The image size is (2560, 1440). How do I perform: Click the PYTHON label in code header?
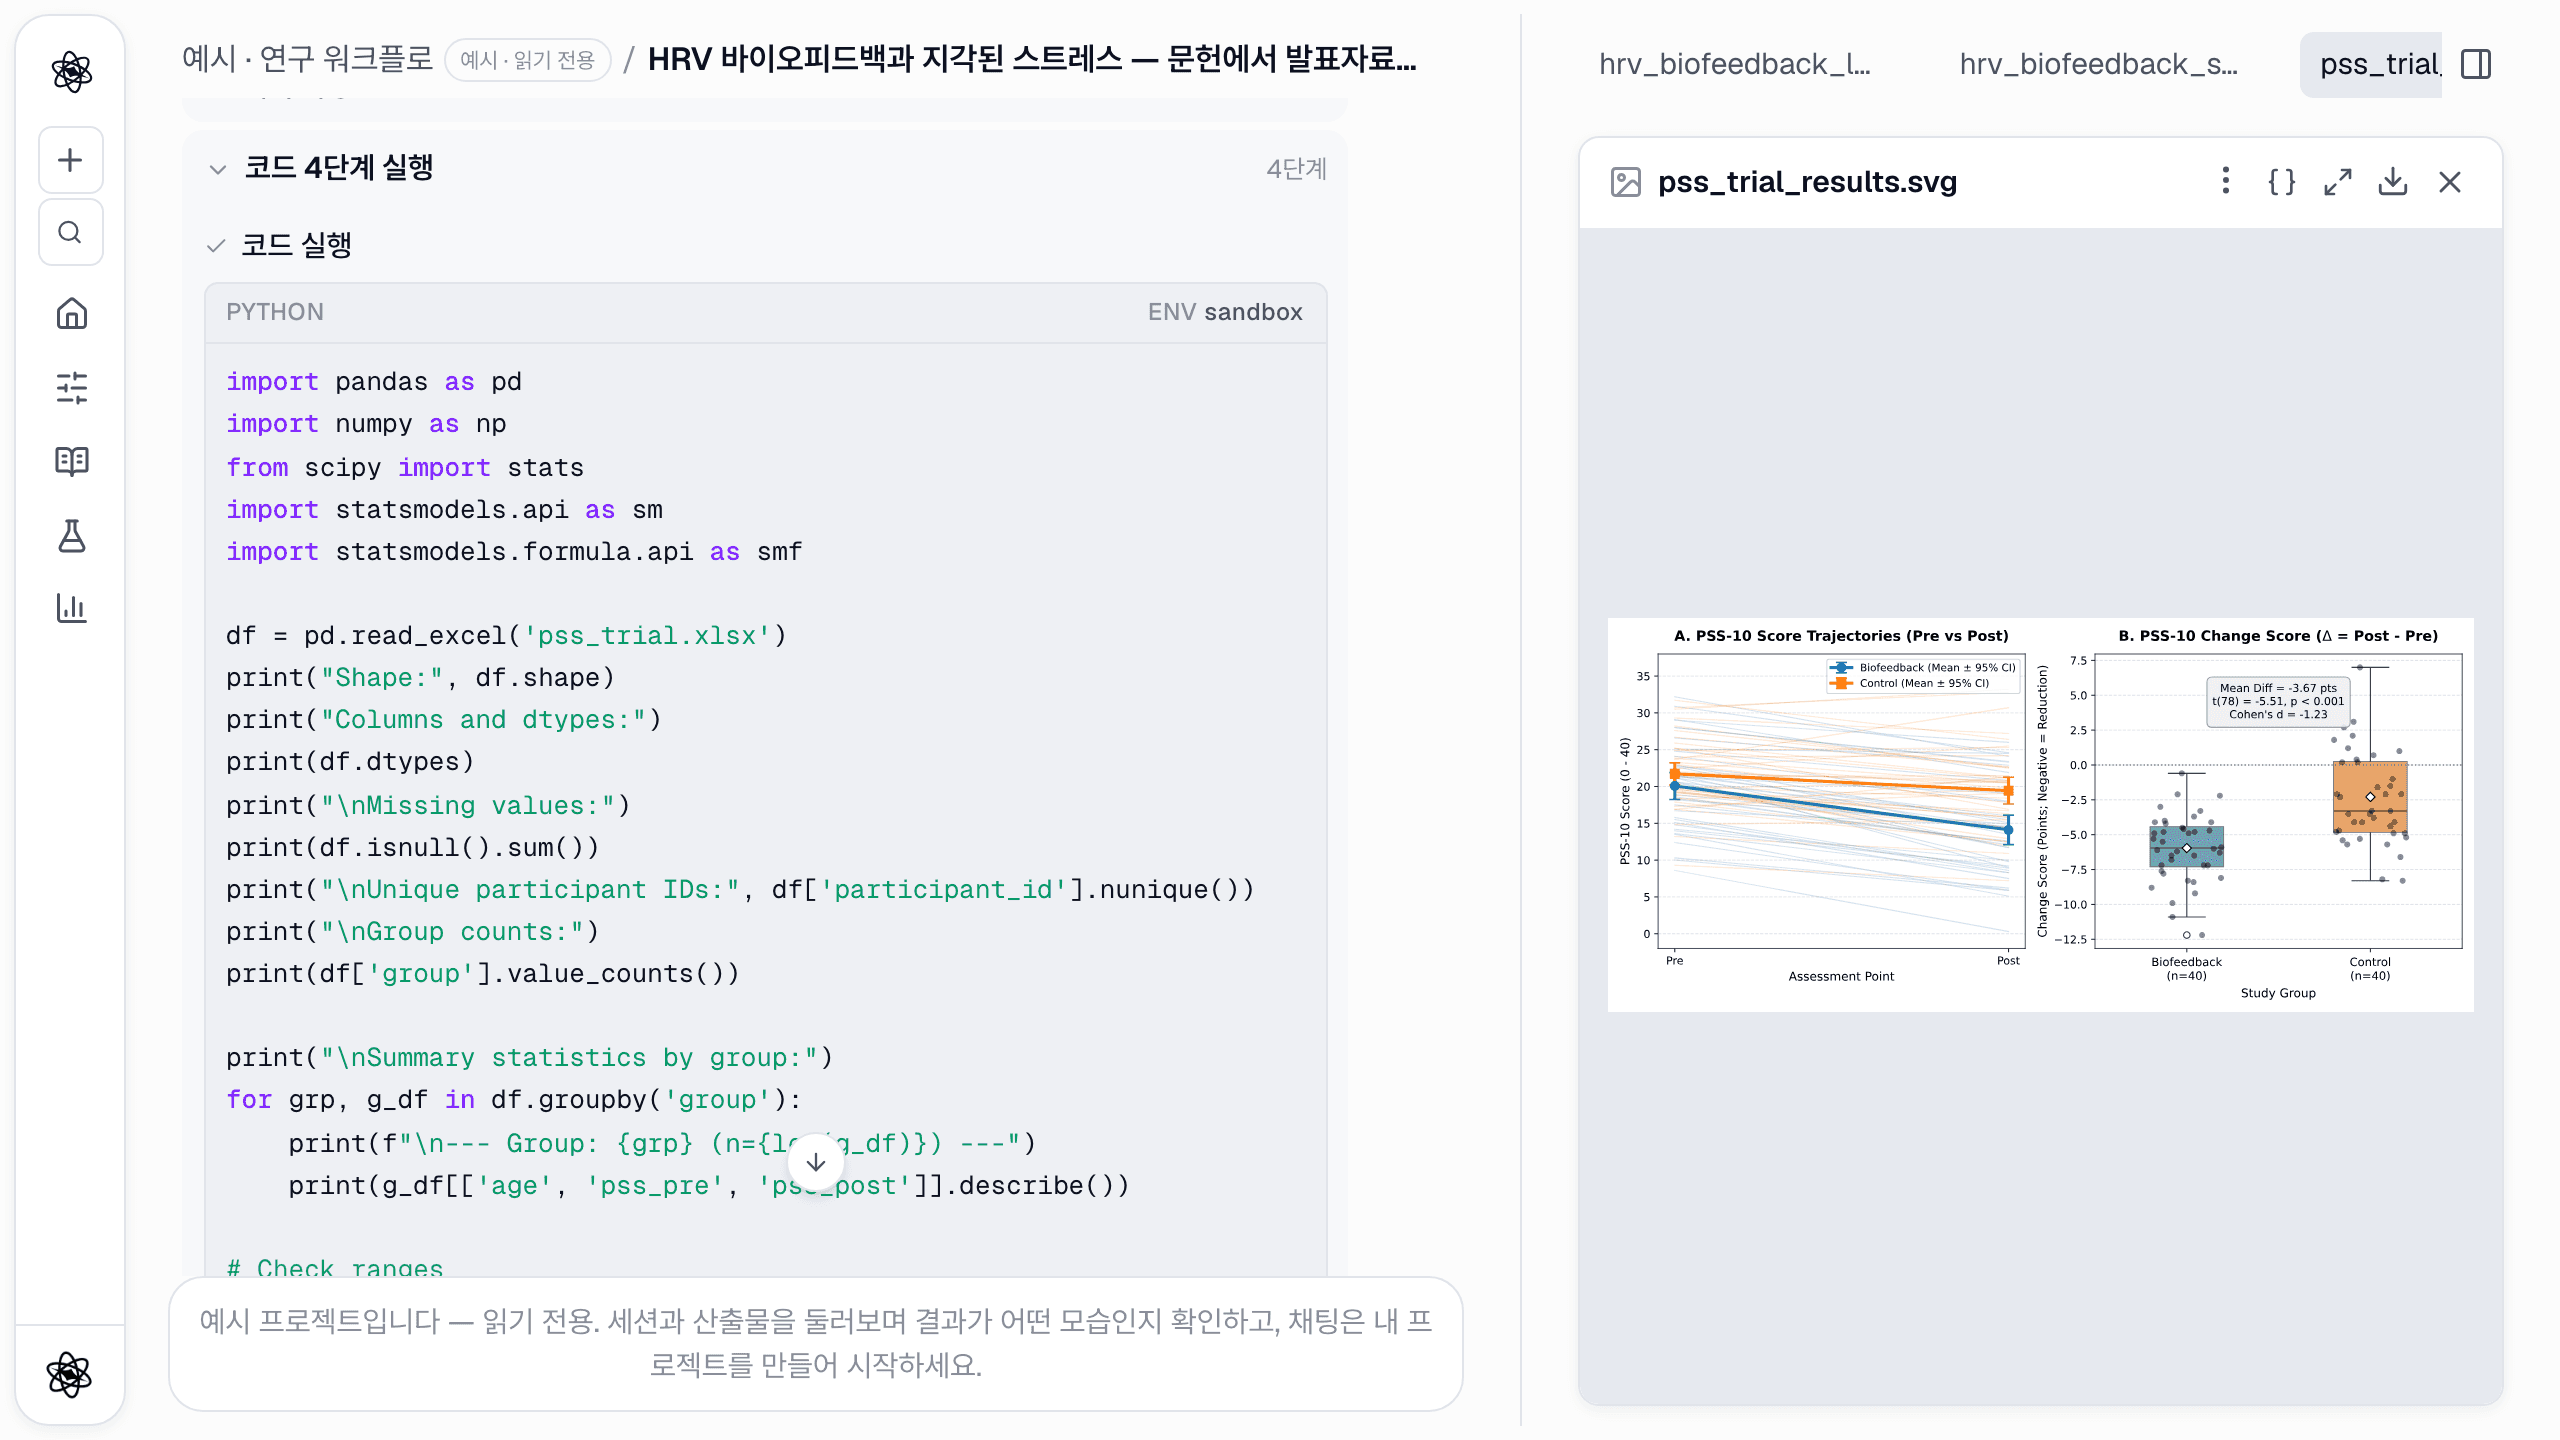(275, 312)
